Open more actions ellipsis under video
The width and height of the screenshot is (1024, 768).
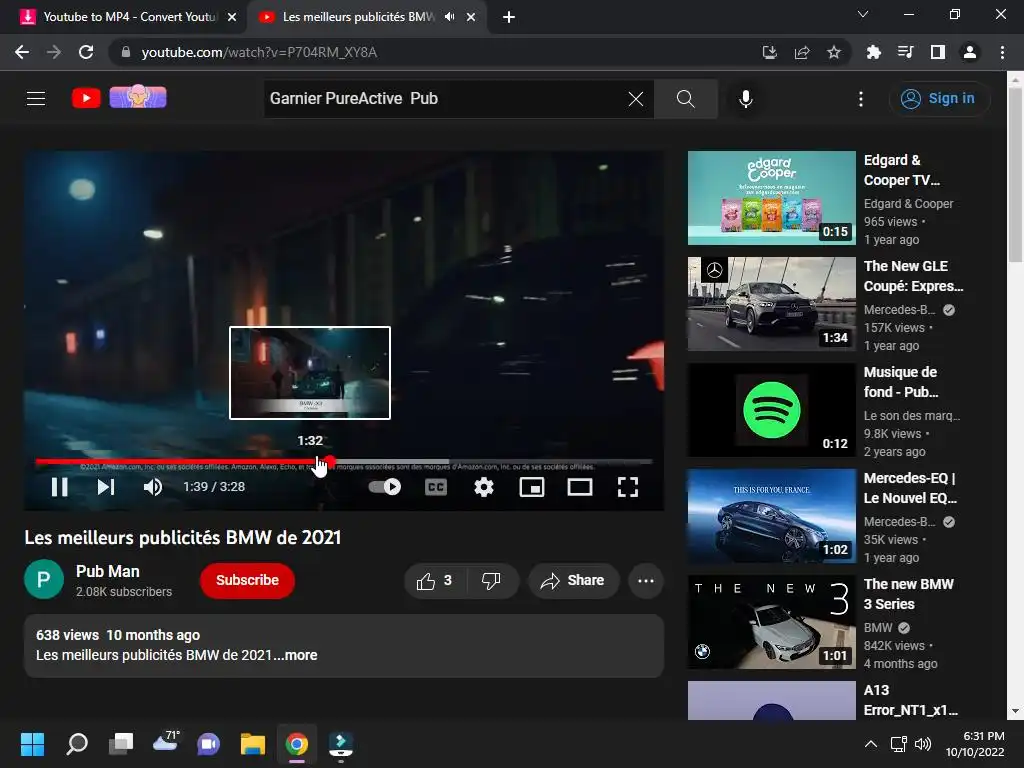click(x=646, y=581)
